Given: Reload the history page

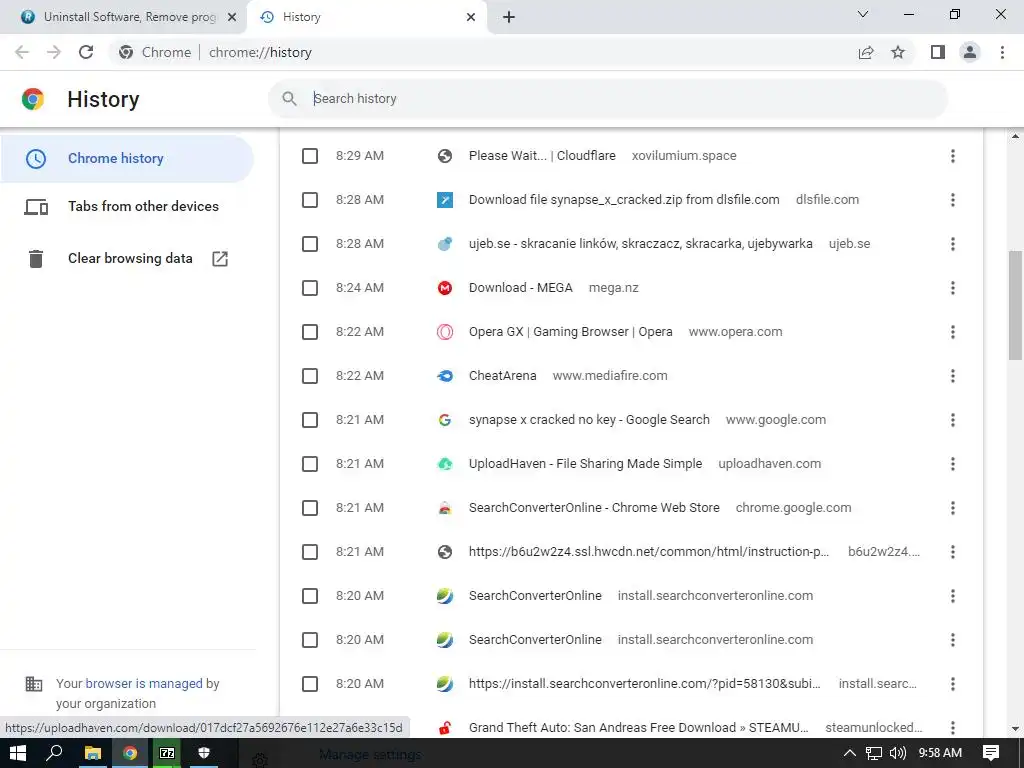Looking at the screenshot, I should pos(86,52).
